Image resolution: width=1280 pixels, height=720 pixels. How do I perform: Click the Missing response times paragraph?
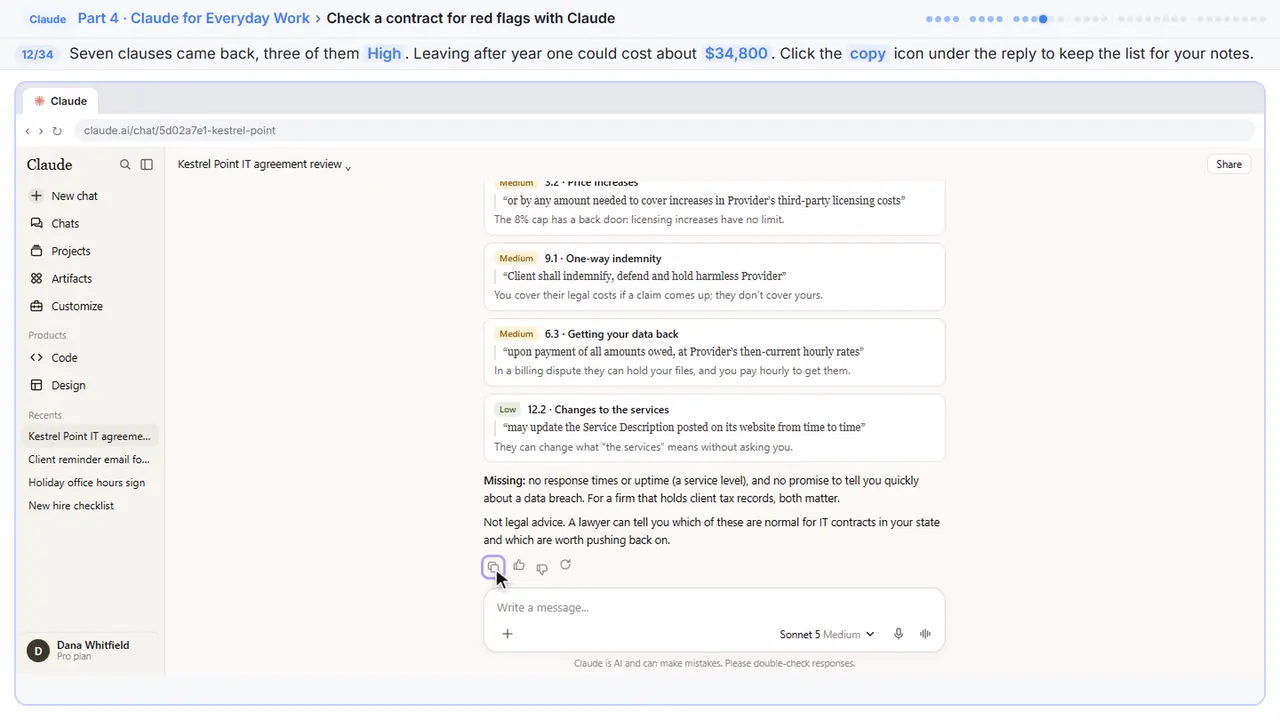701,490
